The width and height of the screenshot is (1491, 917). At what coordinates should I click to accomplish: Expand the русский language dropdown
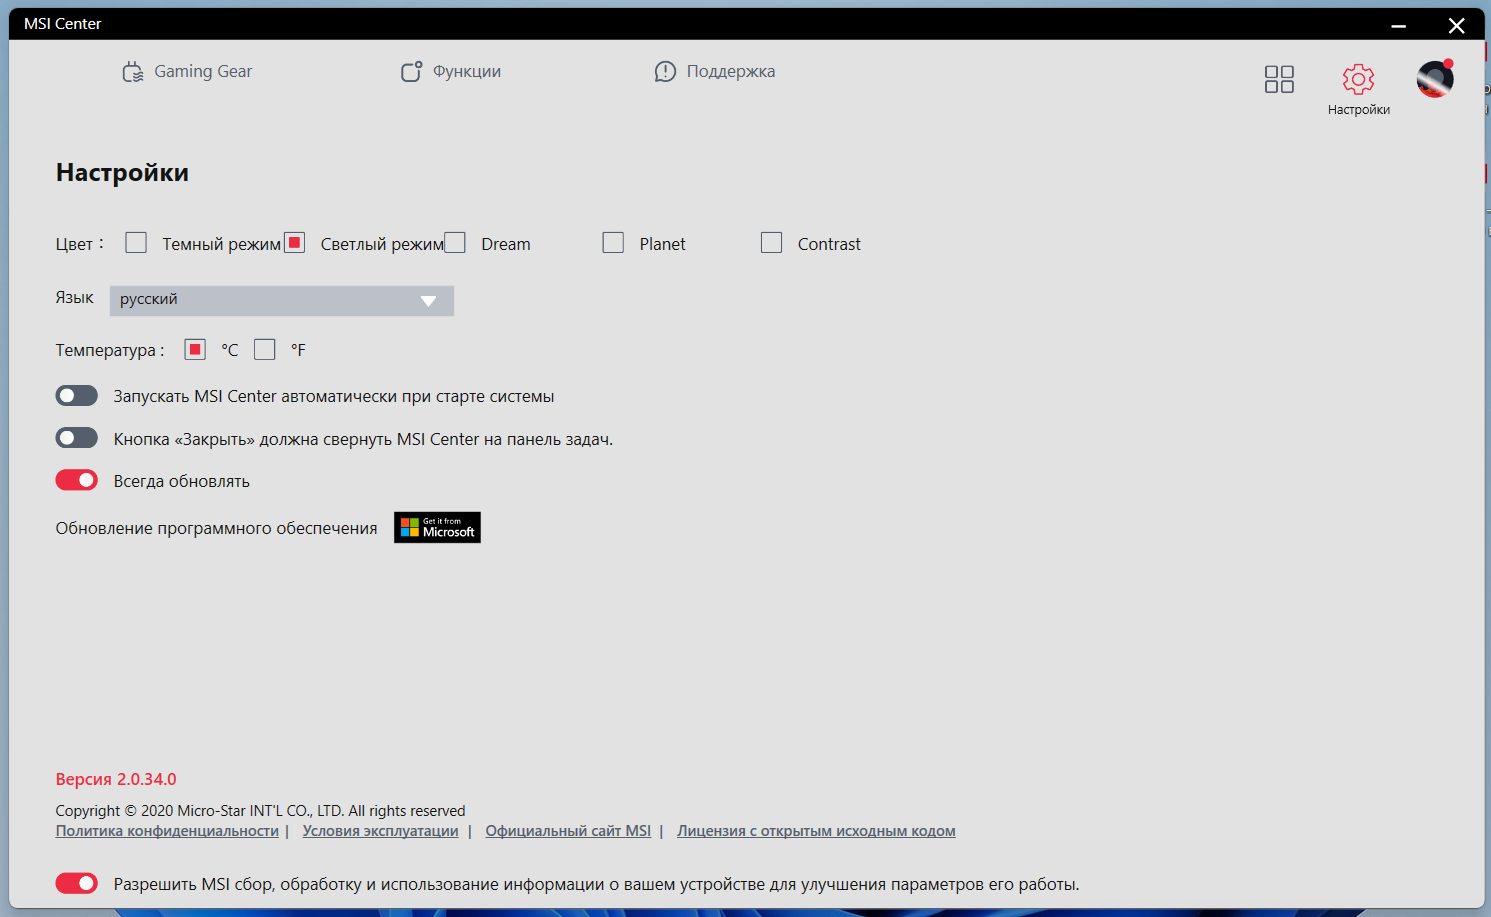tap(282, 300)
